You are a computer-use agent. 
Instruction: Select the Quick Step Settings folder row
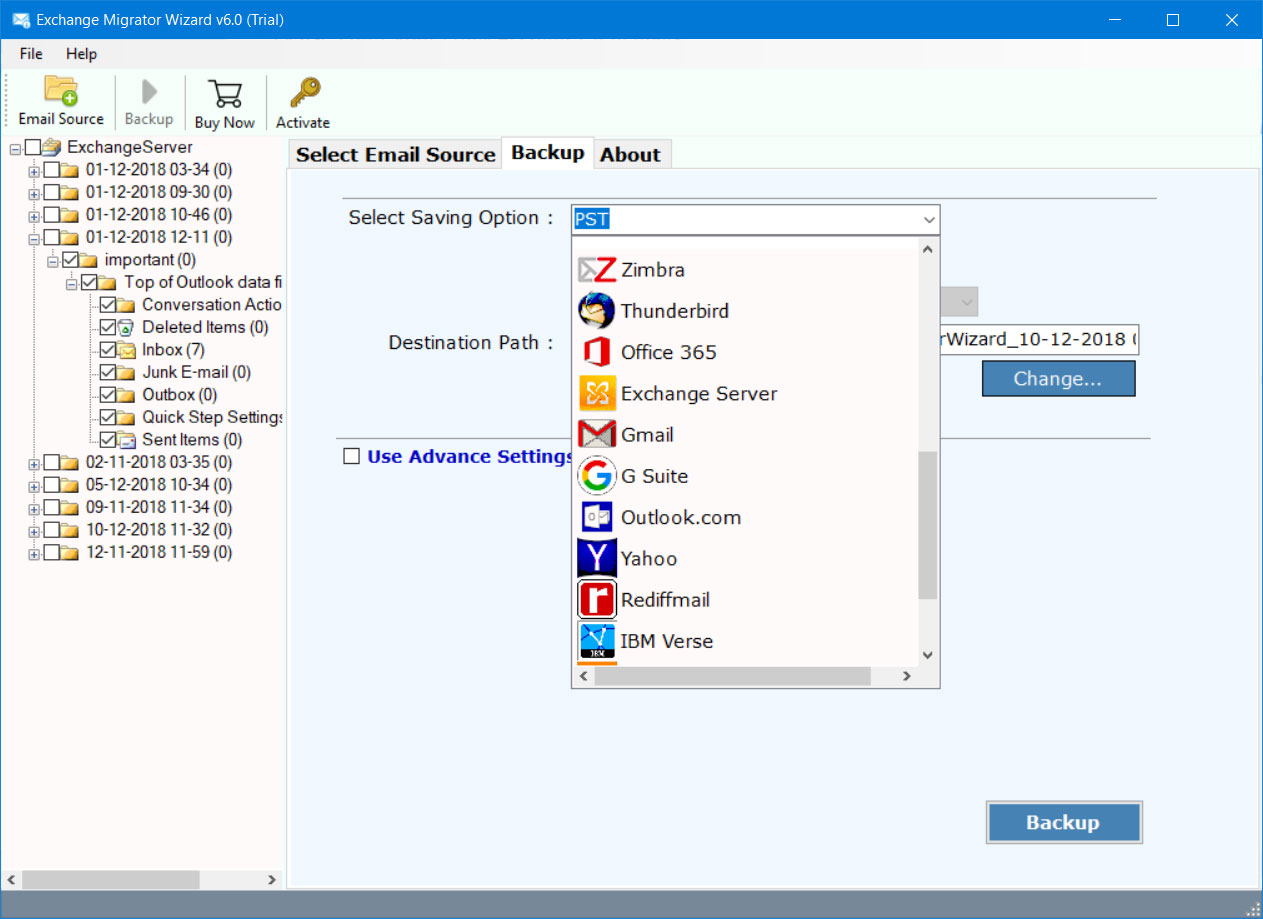tap(212, 417)
